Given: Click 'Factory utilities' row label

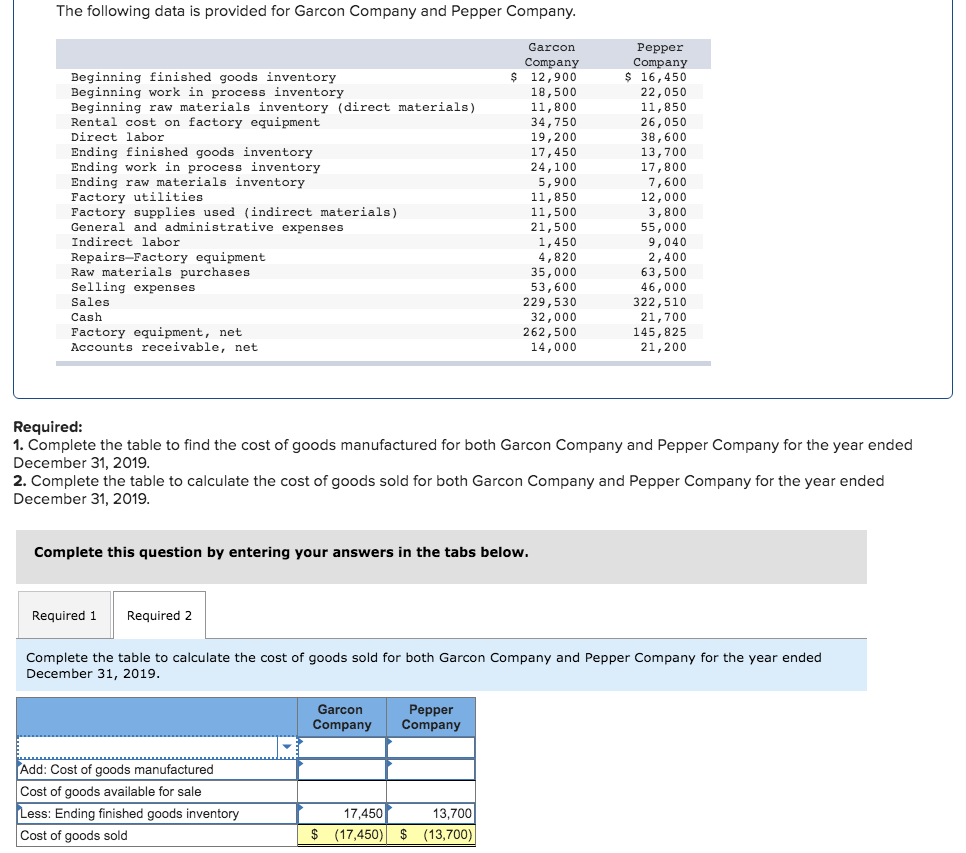Looking at the screenshot, I should click(x=137, y=197).
